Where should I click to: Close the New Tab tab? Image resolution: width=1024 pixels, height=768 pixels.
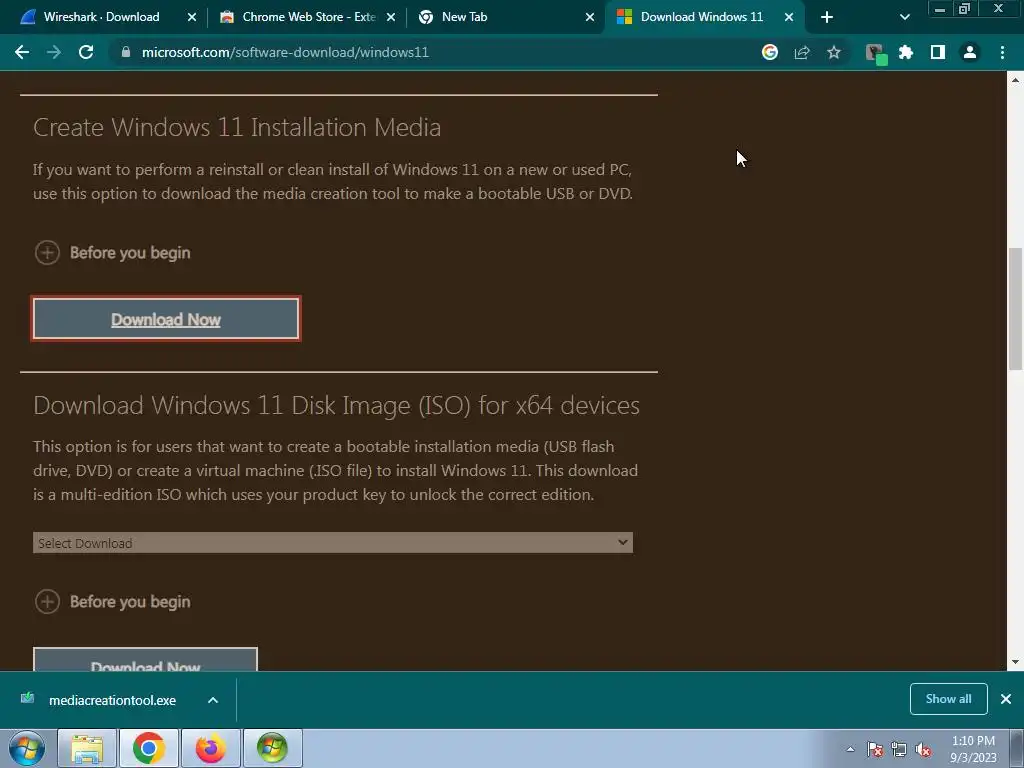pos(590,17)
